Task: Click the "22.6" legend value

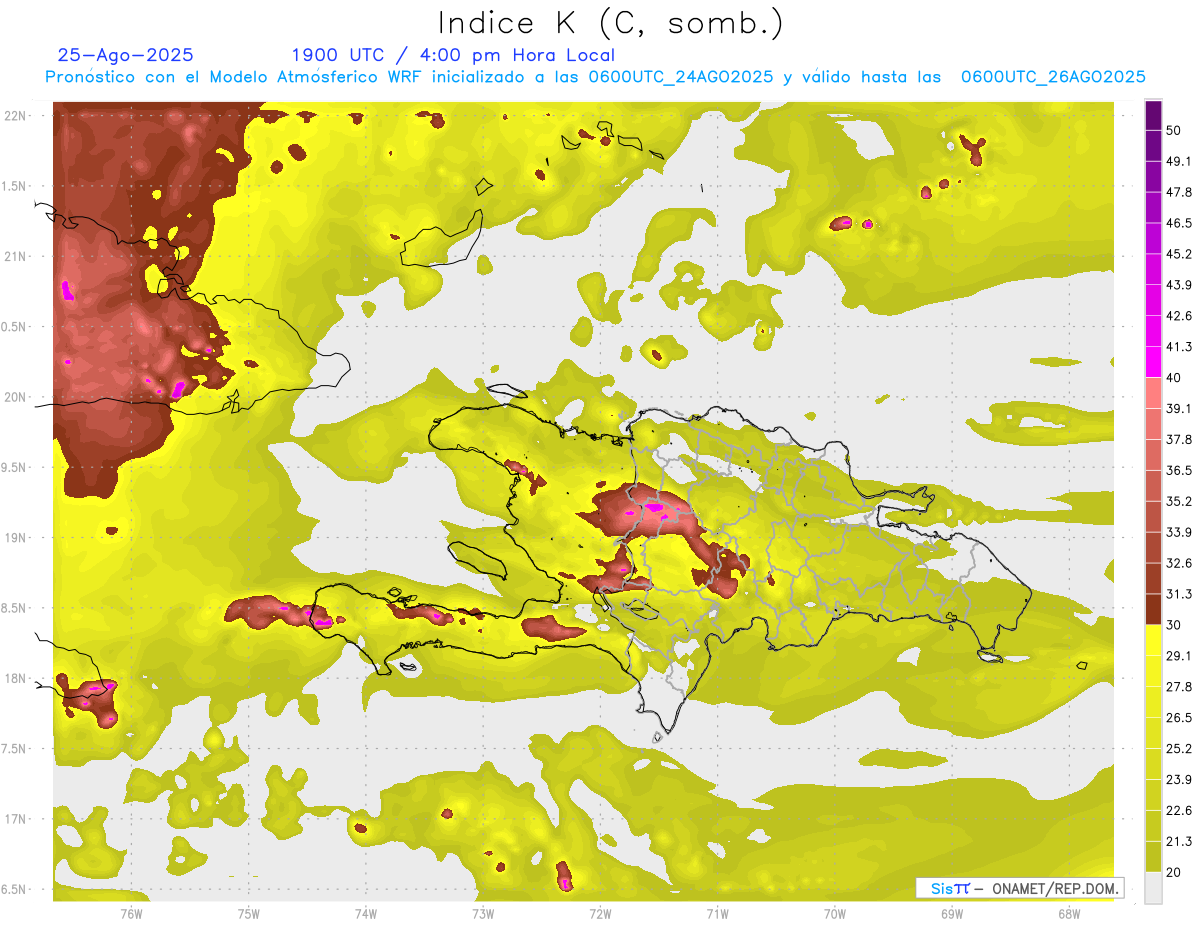Action: pos(1179,811)
